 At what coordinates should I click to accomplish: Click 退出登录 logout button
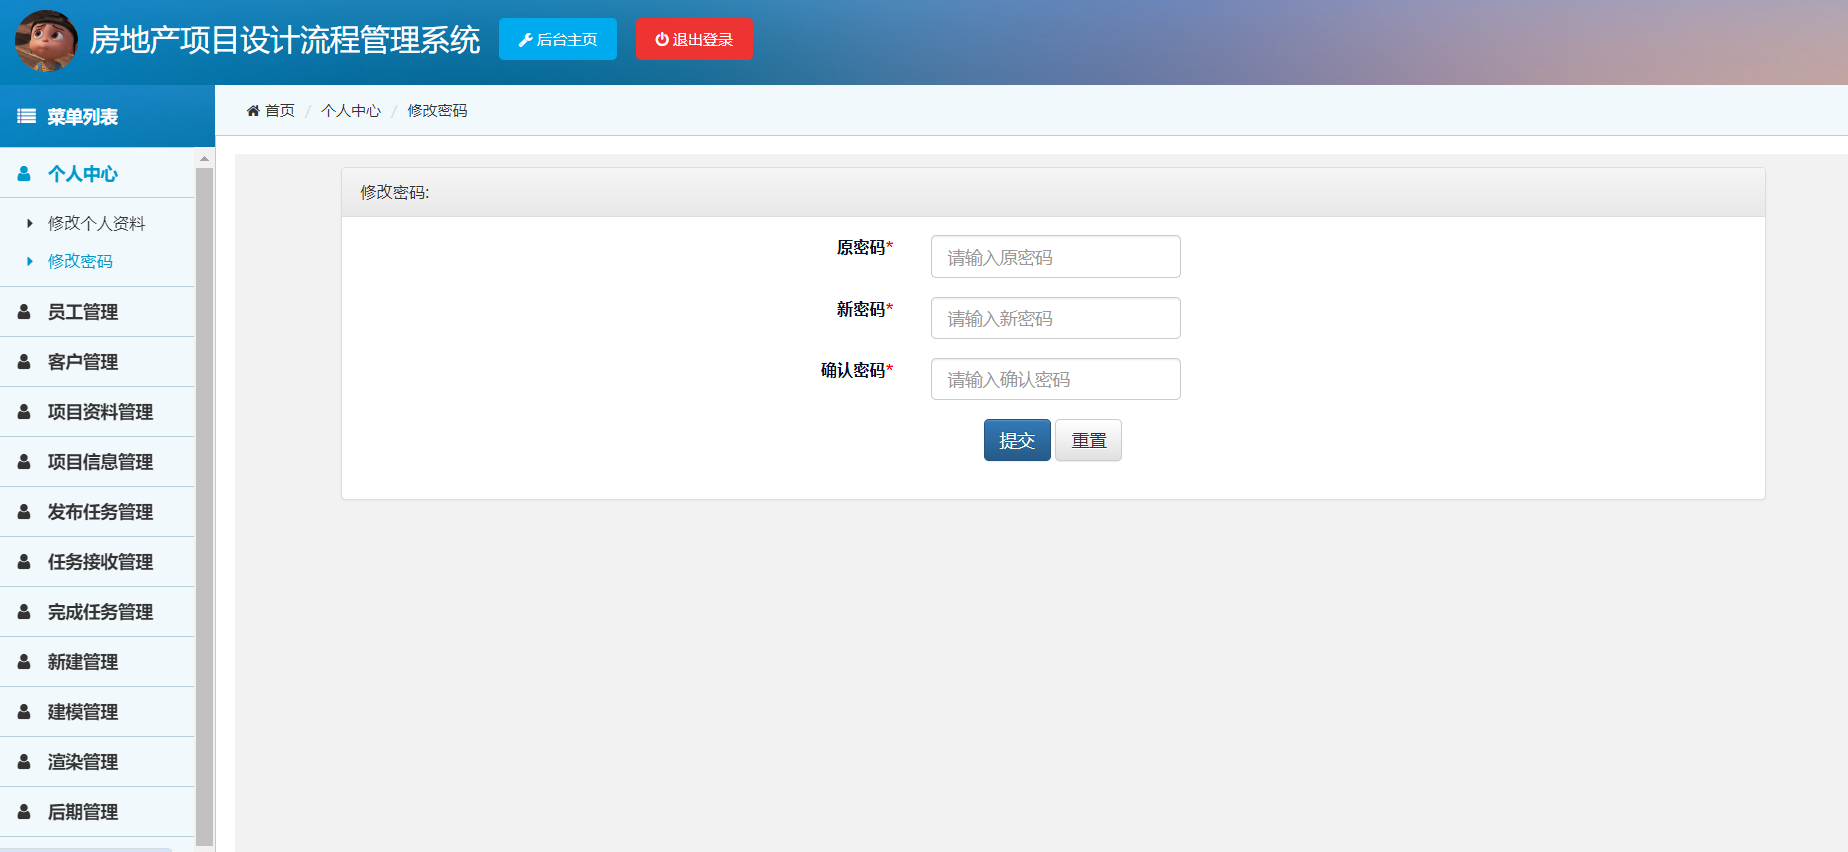click(x=694, y=39)
